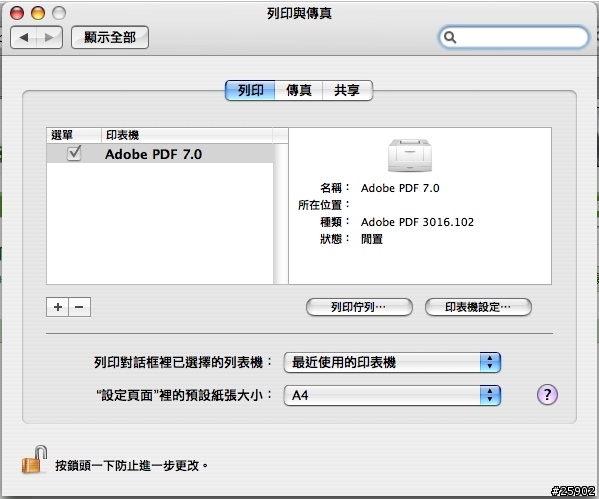Go back with the left arrow button
Image resolution: width=599 pixels, height=499 pixels.
coord(24,37)
